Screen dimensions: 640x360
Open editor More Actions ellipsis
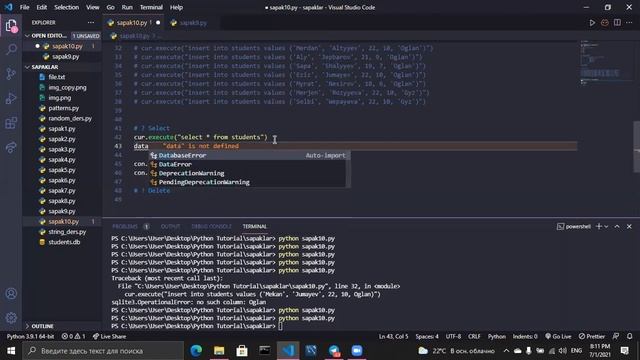pyautogui.click(x=629, y=22)
